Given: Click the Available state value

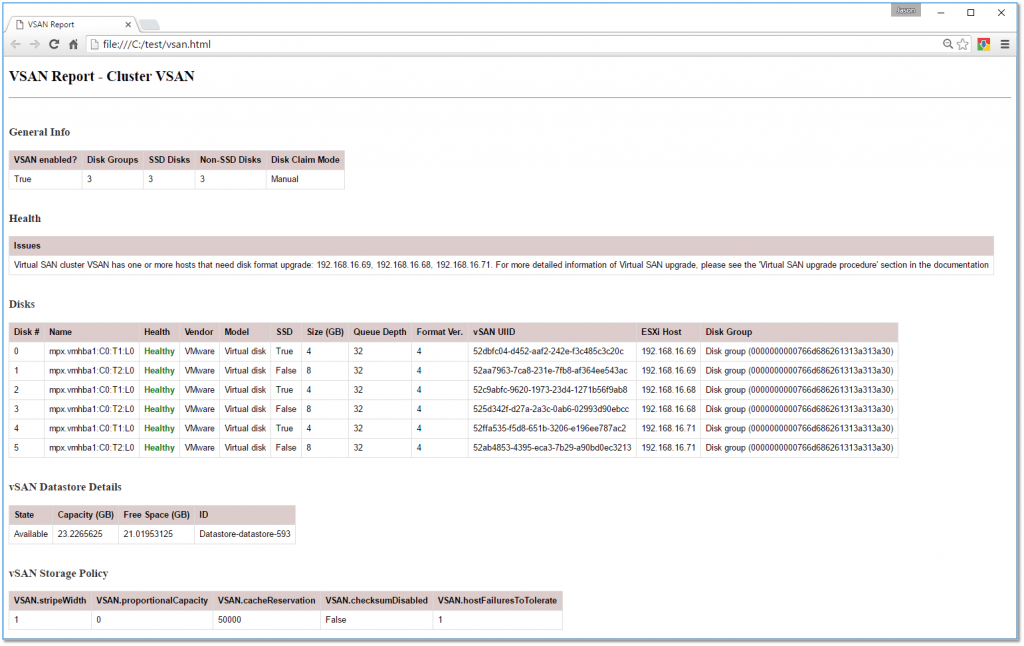Looking at the screenshot, I should tap(31, 534).
